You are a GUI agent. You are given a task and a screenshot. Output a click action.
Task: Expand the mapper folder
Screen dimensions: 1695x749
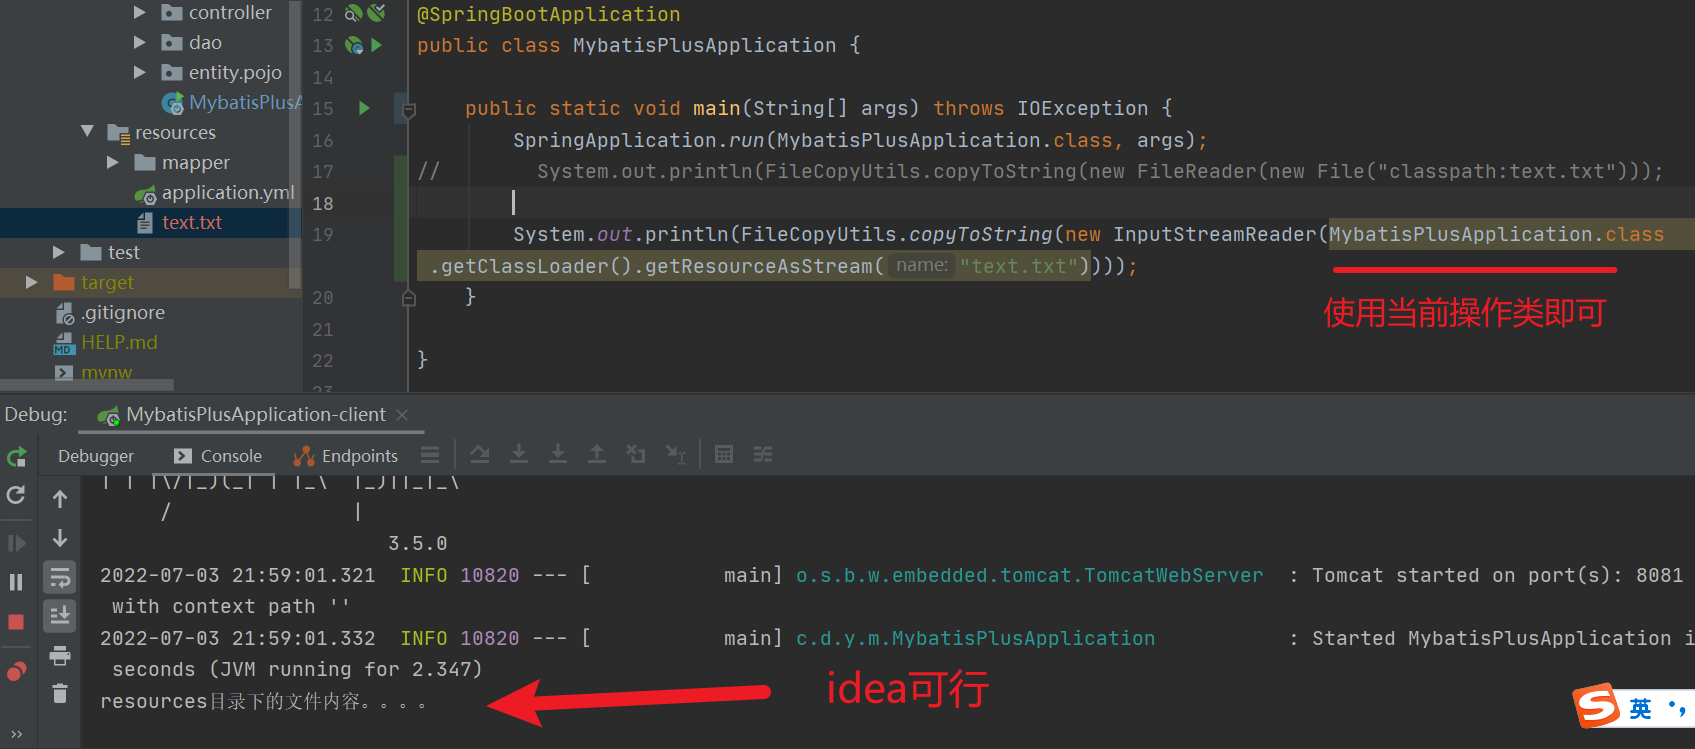tap(113, 163)
